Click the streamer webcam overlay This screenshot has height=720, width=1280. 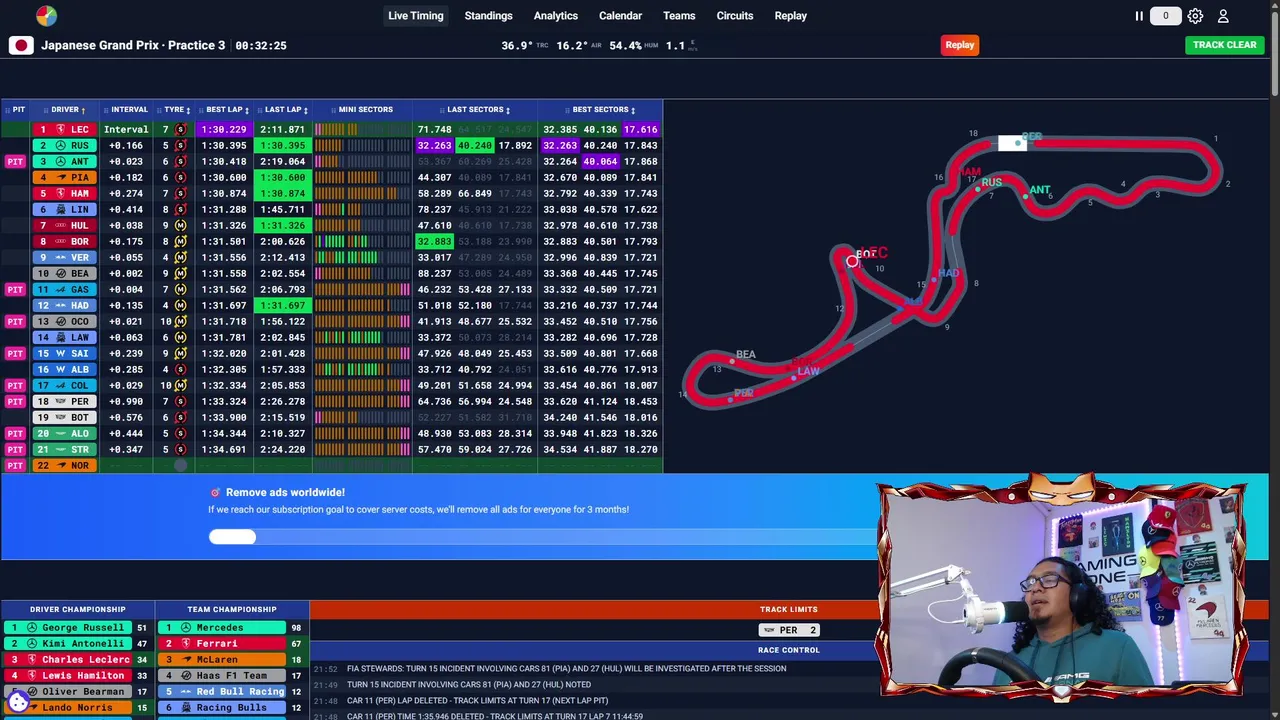point(1062,590)
